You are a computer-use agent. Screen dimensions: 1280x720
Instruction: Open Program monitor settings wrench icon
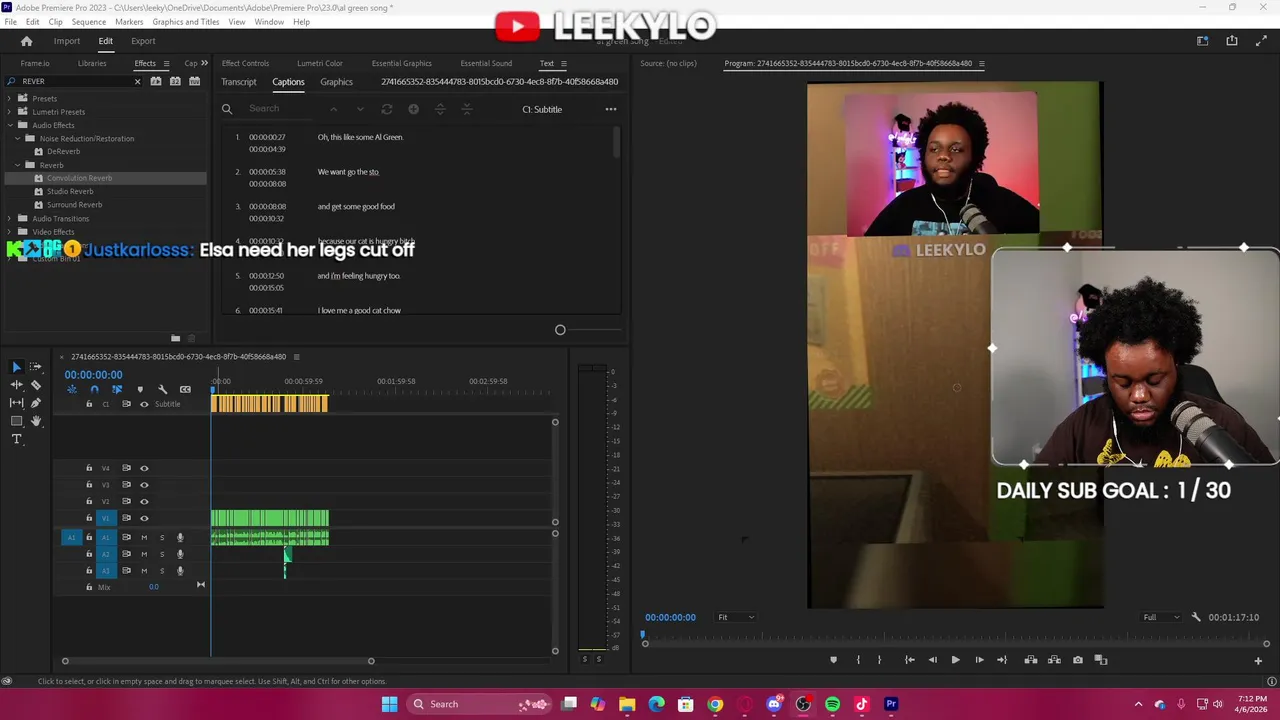pos(1196,617)
